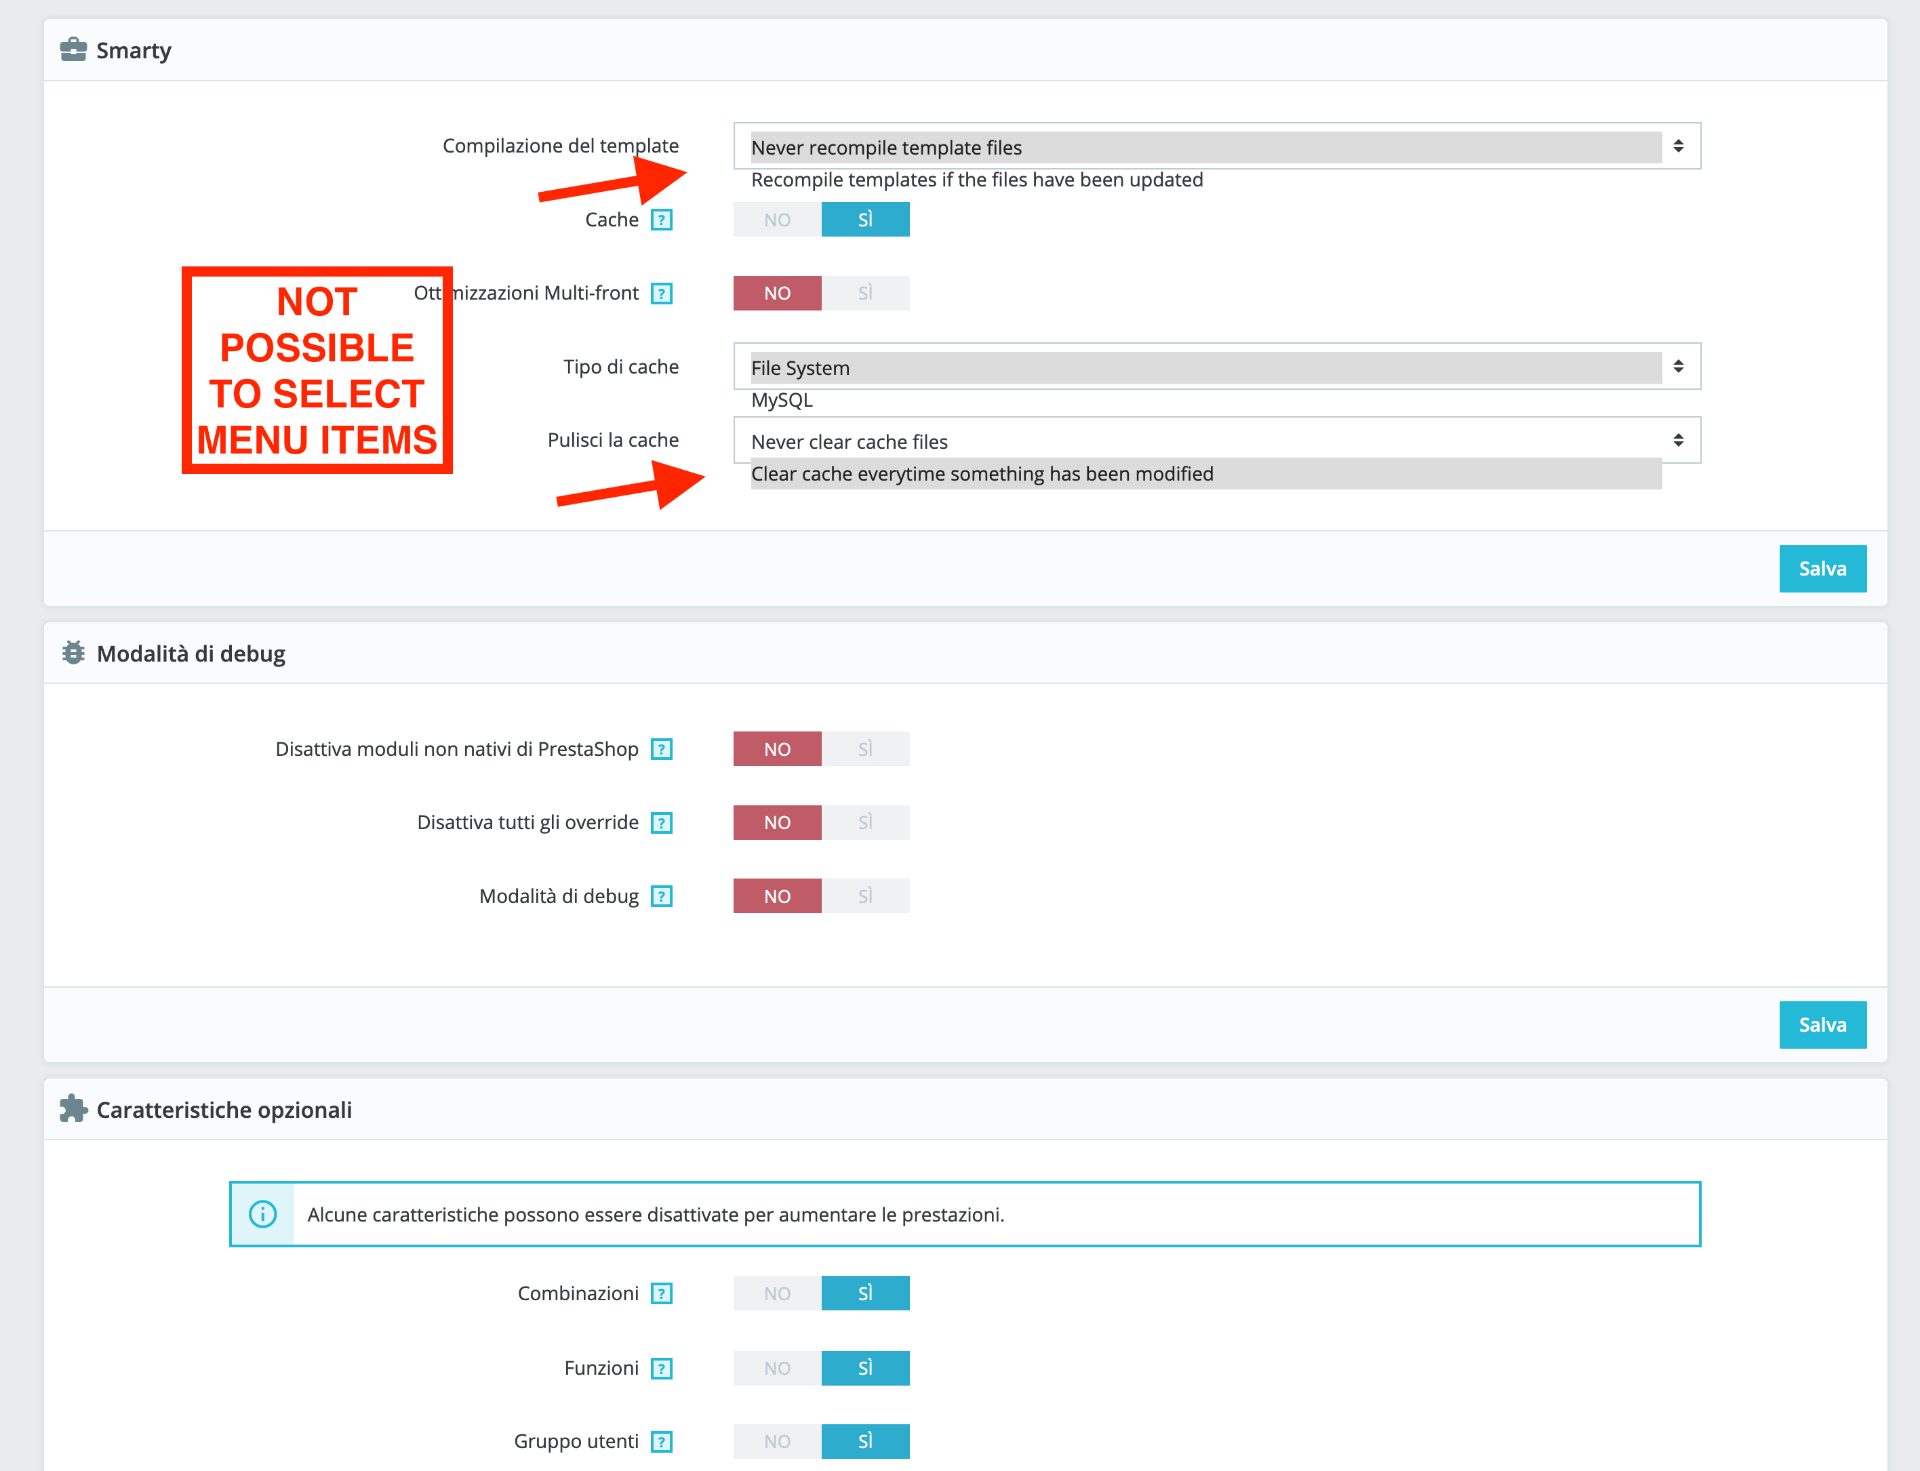The image size is (1920, 1471).
Task: Click help icon next to Cache label
Action: [661, 220]
